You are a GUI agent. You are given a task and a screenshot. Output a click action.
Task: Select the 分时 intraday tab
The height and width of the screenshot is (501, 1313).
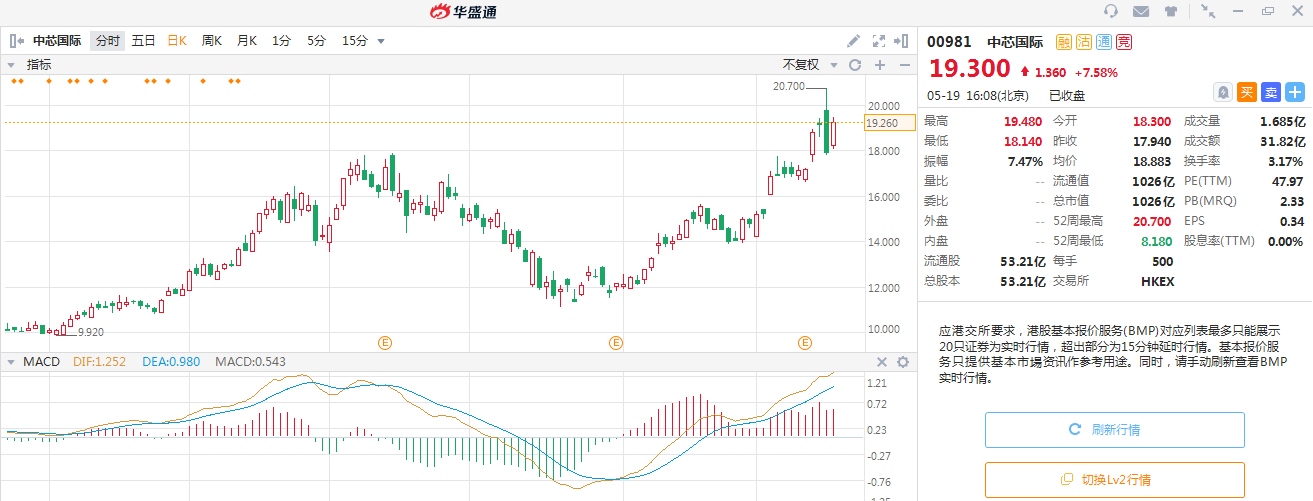click(x=107, y=41)
